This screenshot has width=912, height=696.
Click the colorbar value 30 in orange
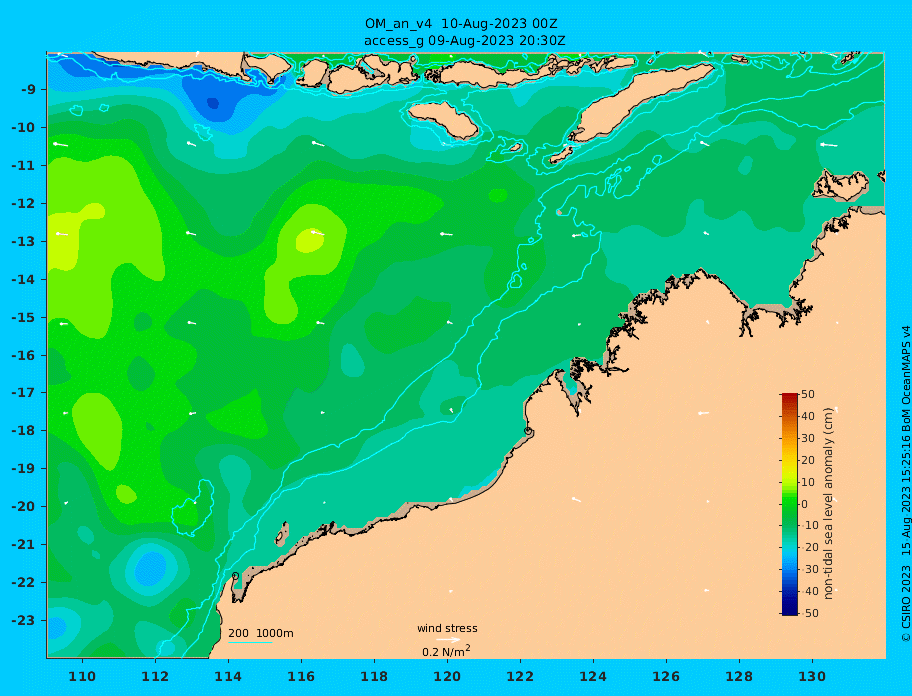(808, 438)
